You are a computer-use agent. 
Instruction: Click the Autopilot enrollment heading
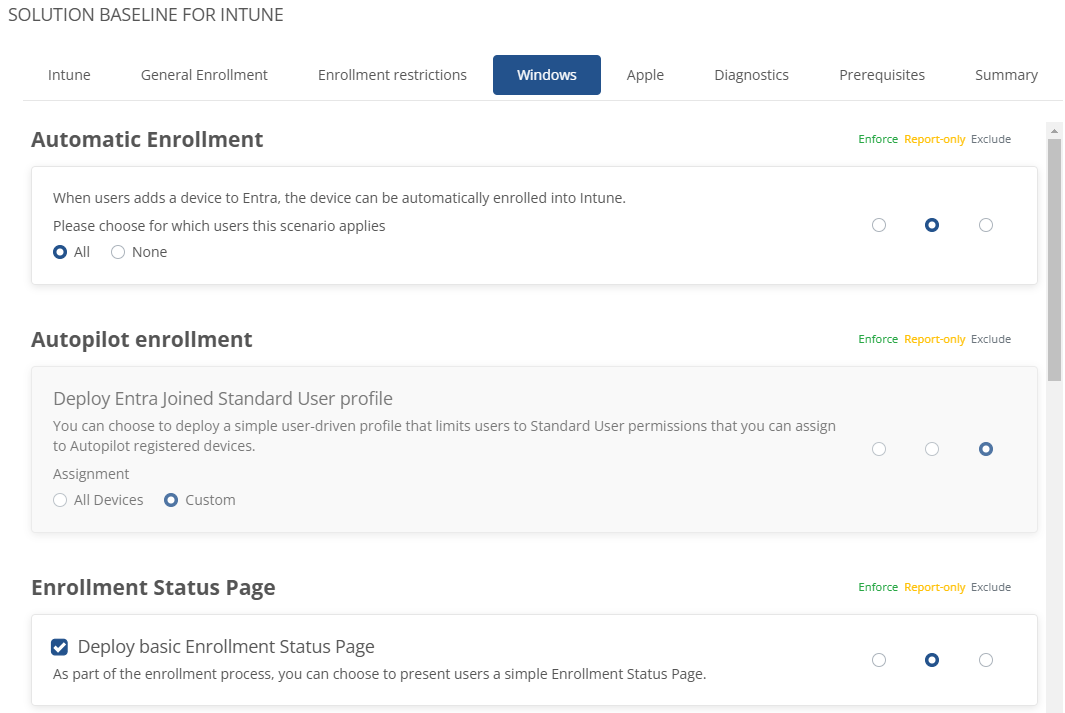click(x=142, y=340)
